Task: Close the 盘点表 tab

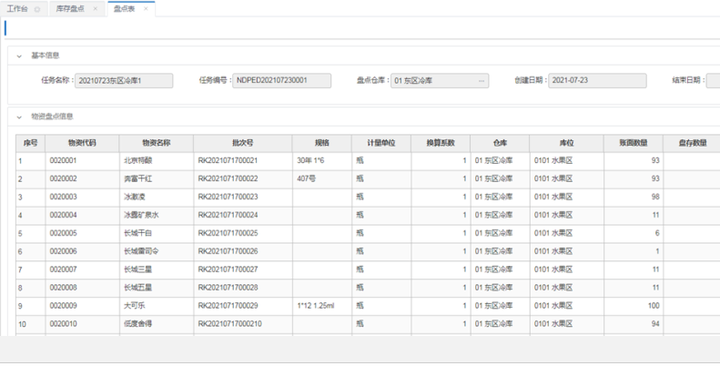Action: coord(146,9)
